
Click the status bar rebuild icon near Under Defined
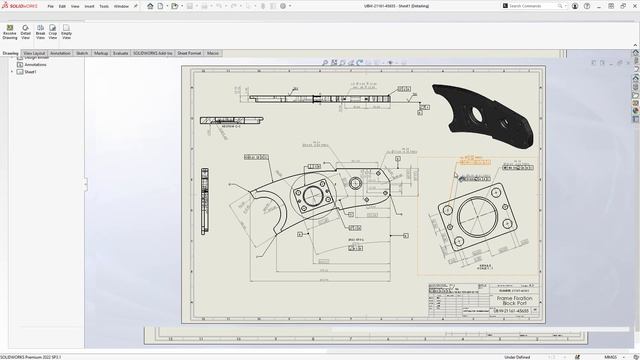[577, 357]
